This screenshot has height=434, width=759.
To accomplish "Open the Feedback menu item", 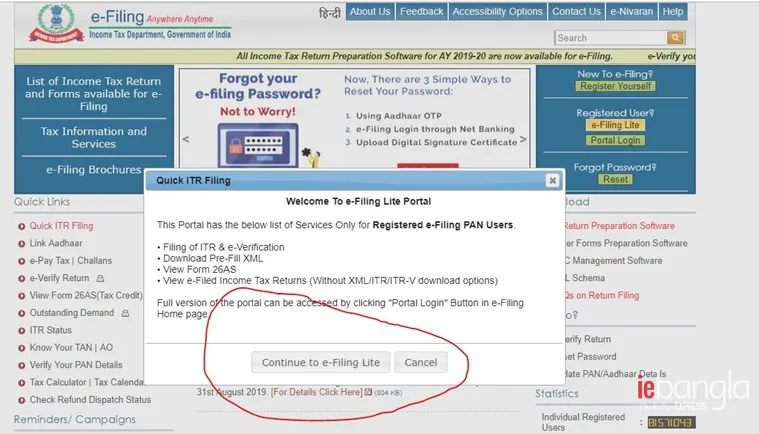I will [421, 12].
